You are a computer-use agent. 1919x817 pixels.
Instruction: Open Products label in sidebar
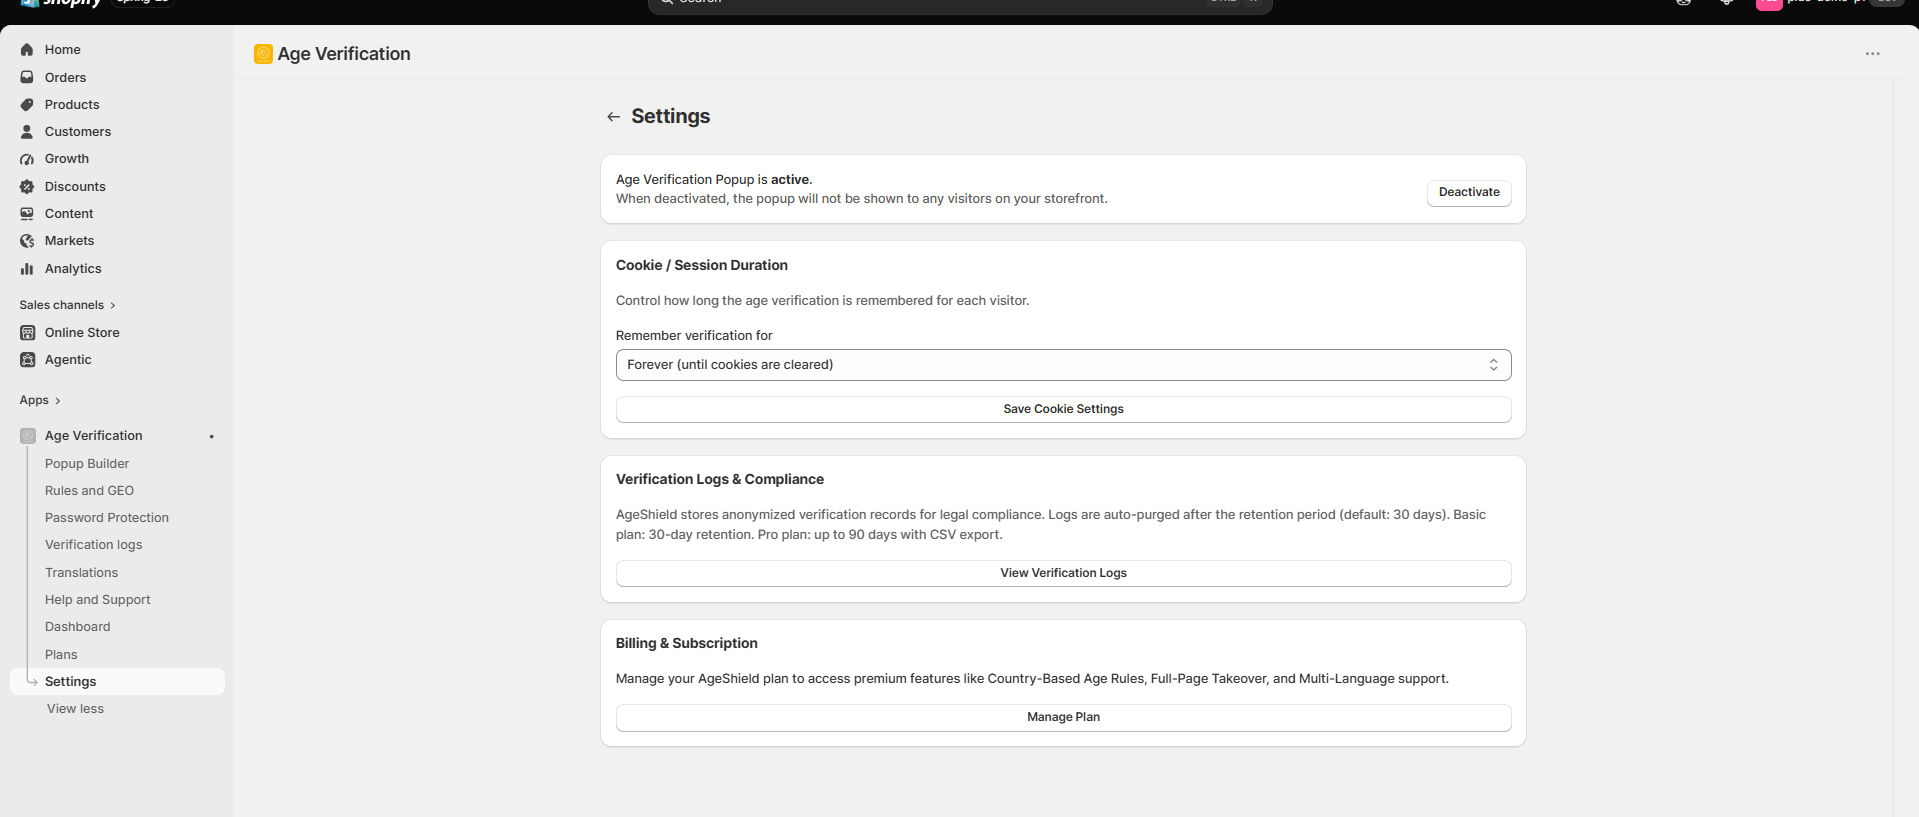(x=72, y=104)
